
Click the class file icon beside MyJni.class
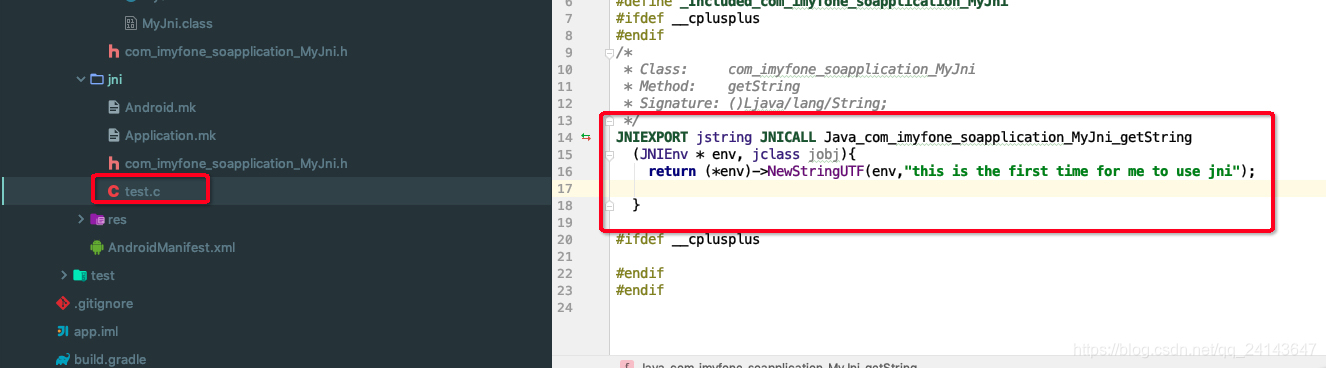tap(131, 23)
